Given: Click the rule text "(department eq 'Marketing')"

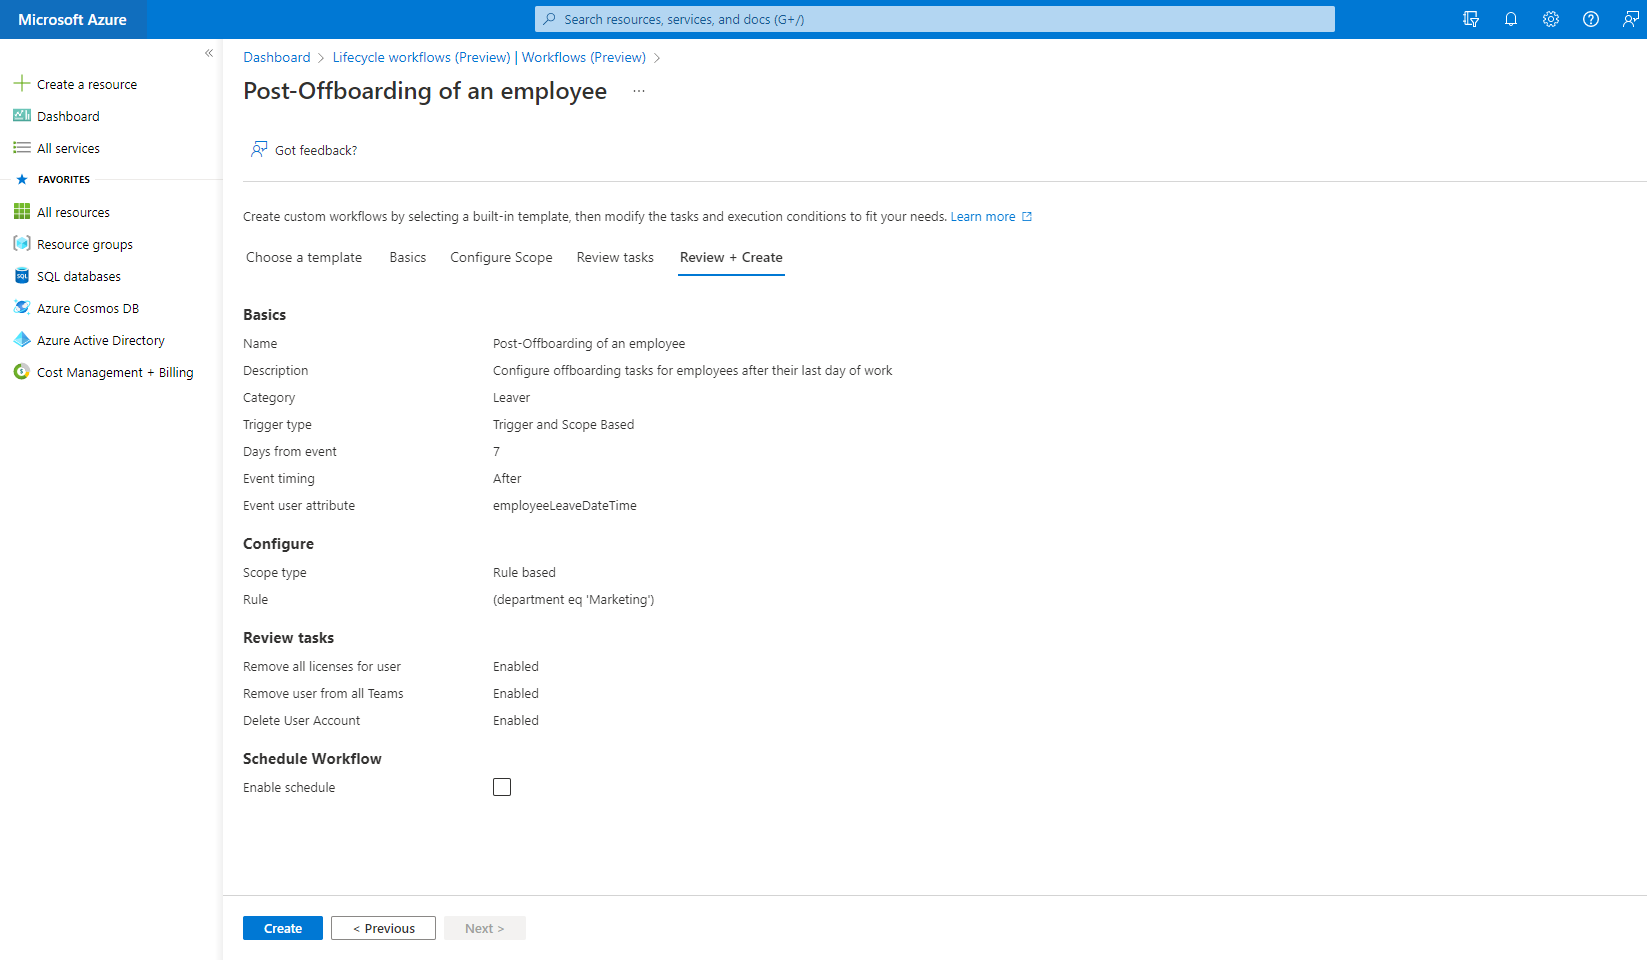Looking at the screenshot, I should (573, 600).
